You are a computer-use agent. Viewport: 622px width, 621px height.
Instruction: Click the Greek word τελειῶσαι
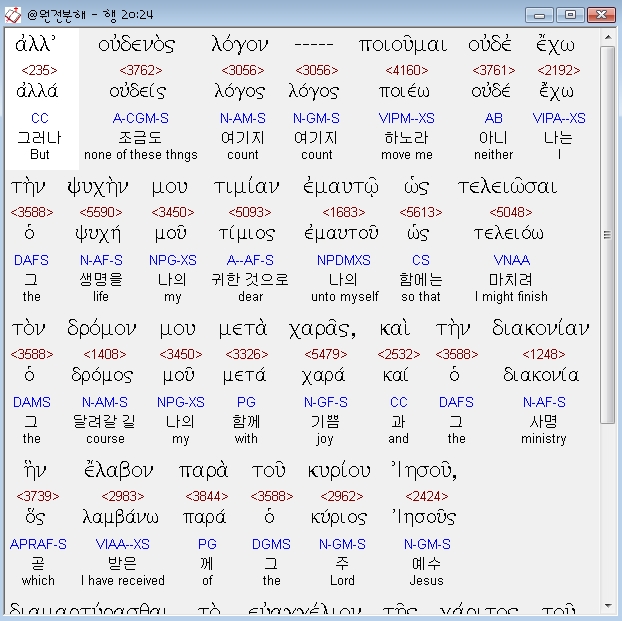click(507, 186)
